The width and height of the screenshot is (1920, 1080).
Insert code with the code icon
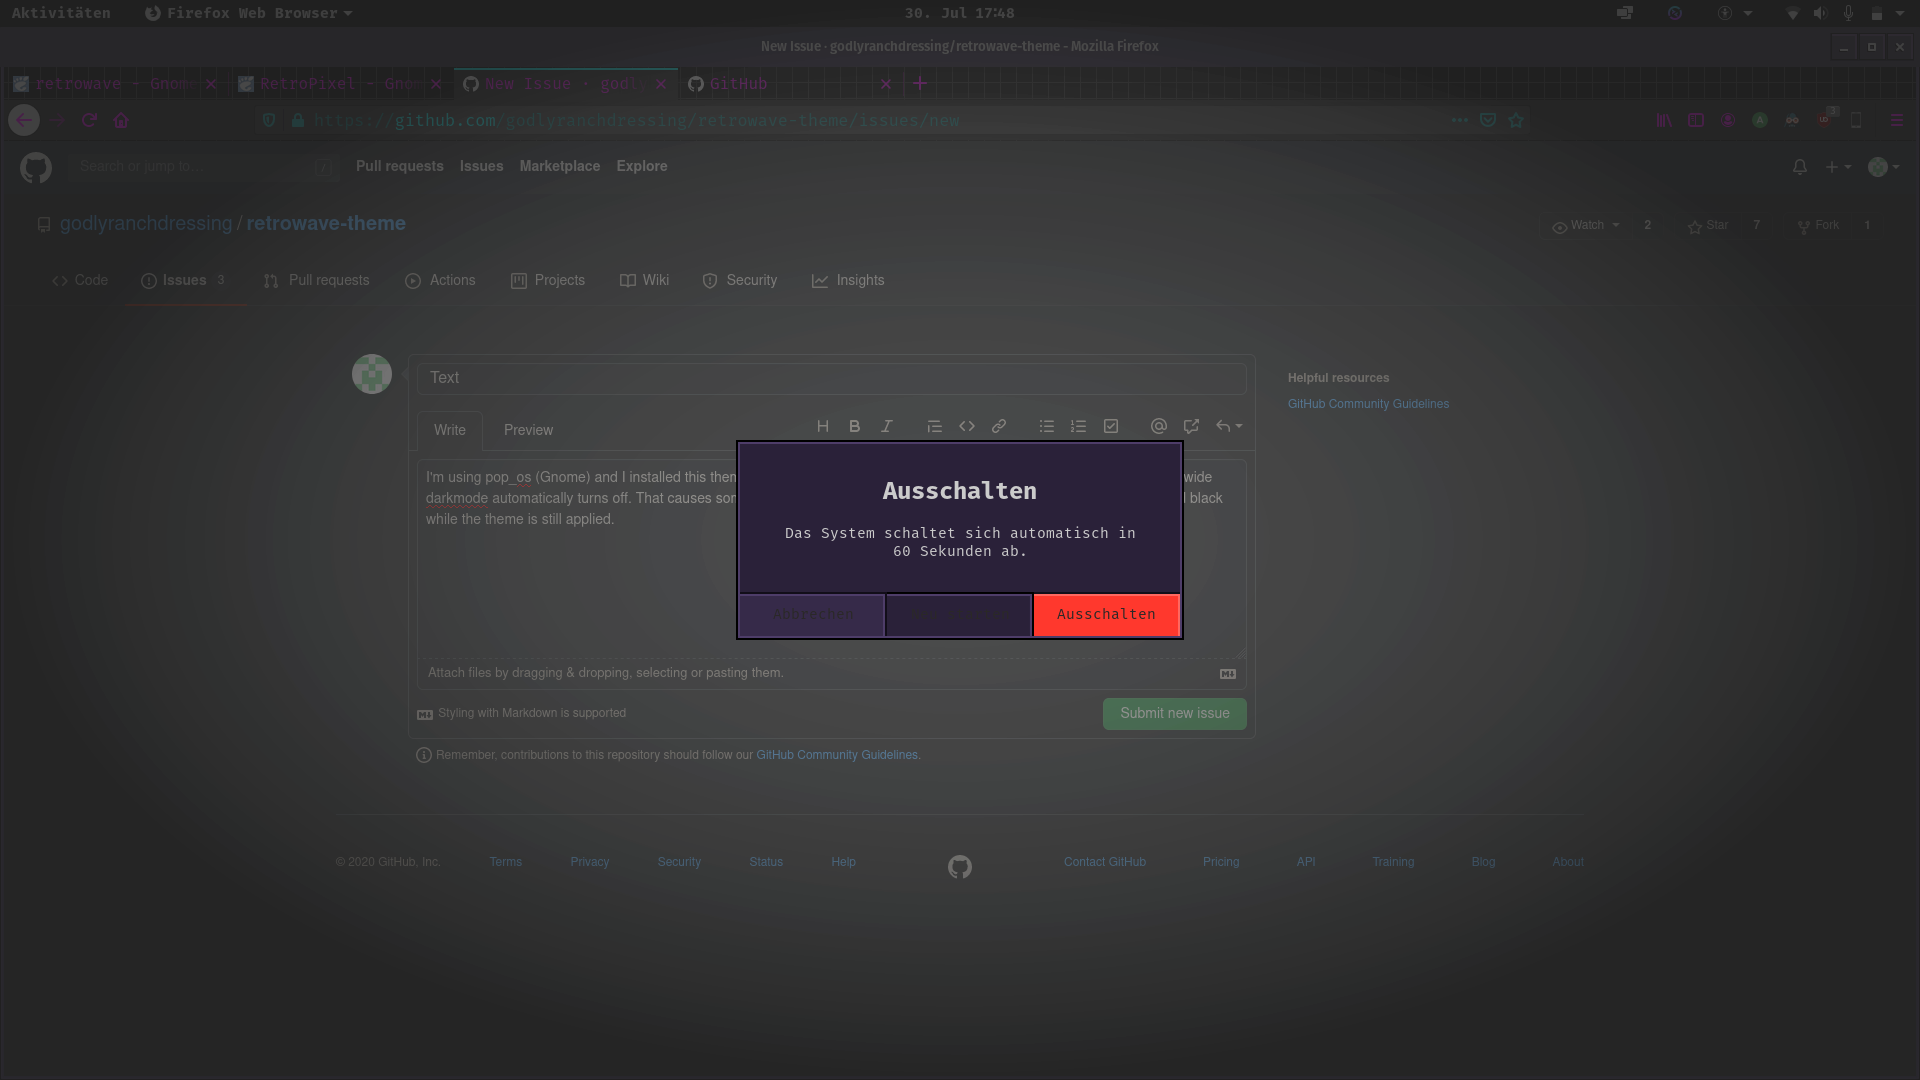967,427
